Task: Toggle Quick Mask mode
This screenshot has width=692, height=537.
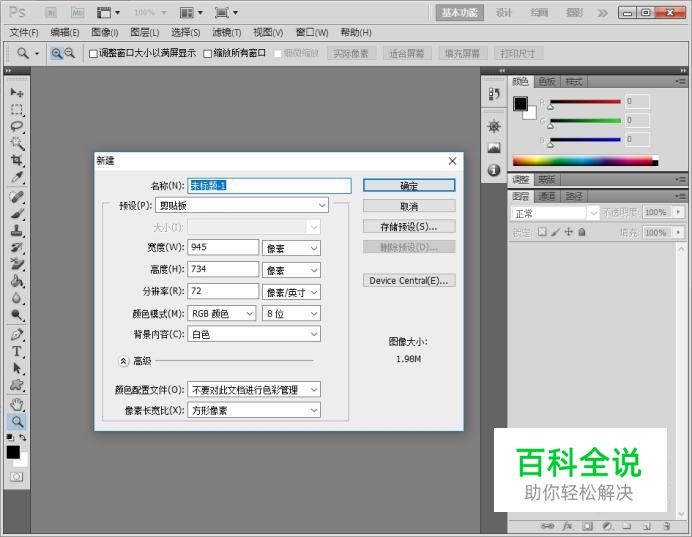Action: 16,477
